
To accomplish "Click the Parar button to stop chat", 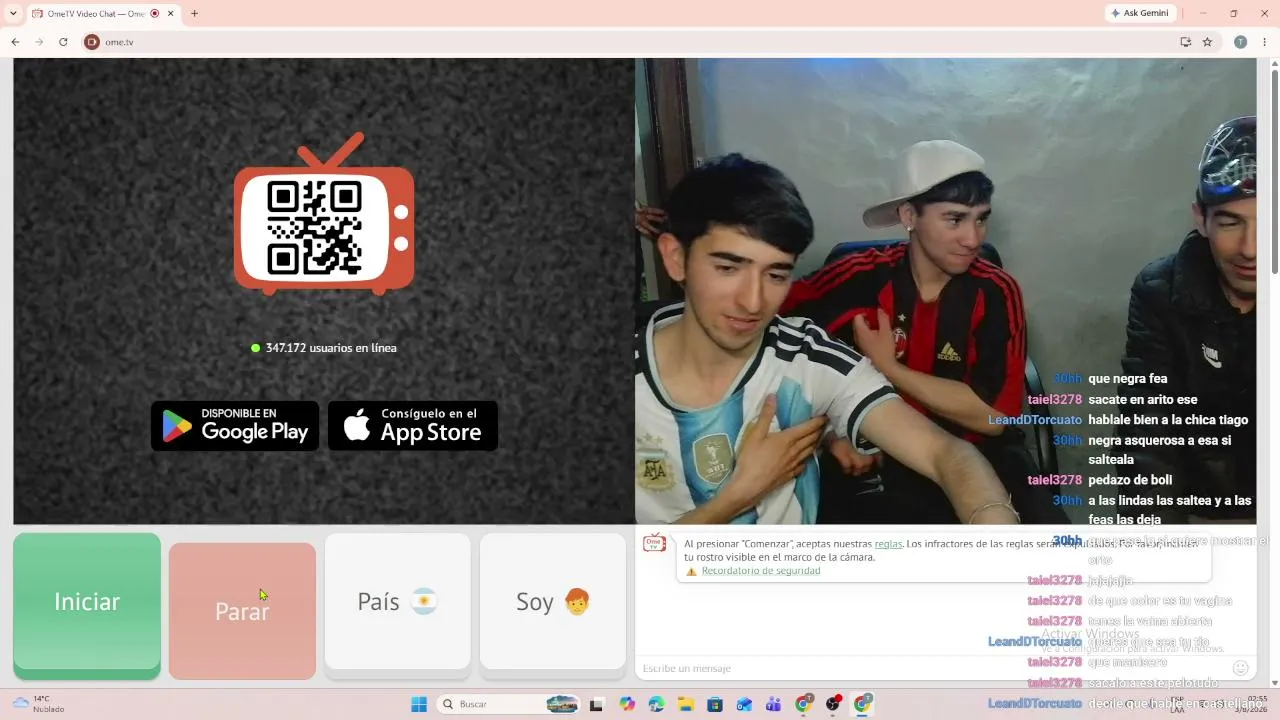I will pyautogui.click(x=242, y=611).
